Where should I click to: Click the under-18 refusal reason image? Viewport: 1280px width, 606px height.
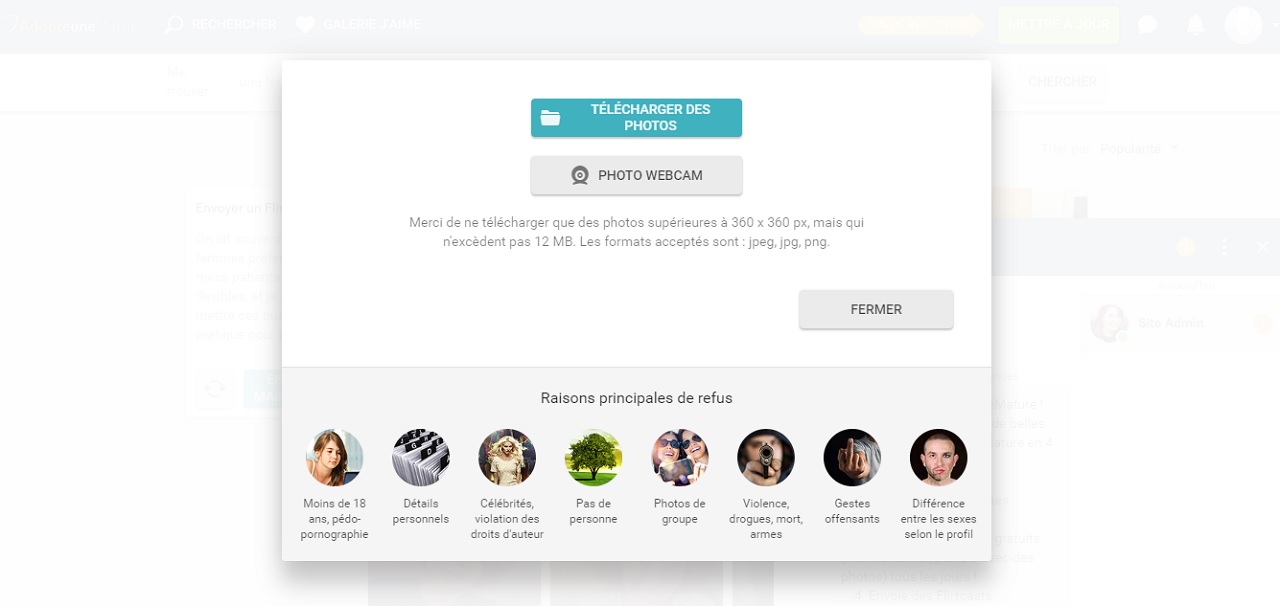click(x=334, y=458)
